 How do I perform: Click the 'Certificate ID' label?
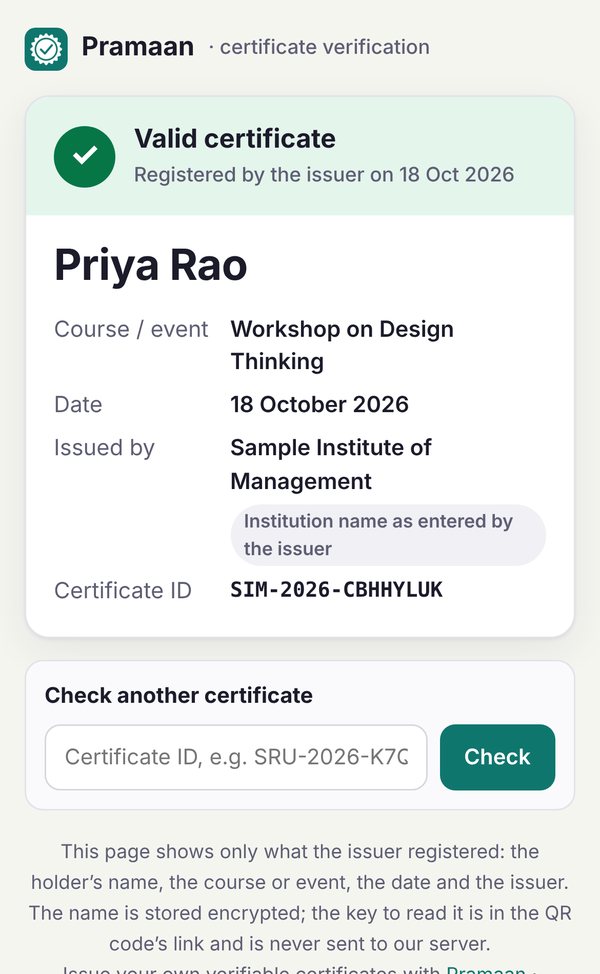pyautogui.click(x=123, y=590)
